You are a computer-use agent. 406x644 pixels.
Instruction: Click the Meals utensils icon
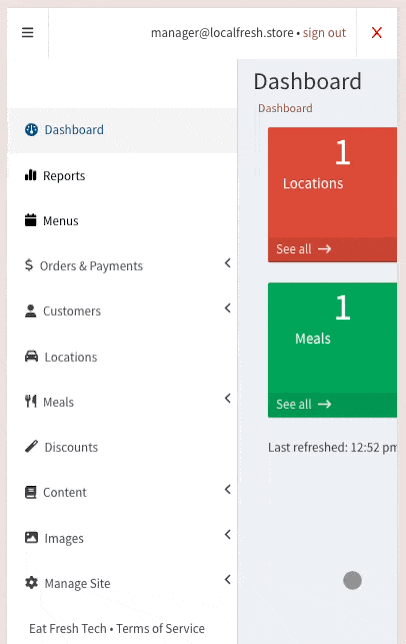30,401
